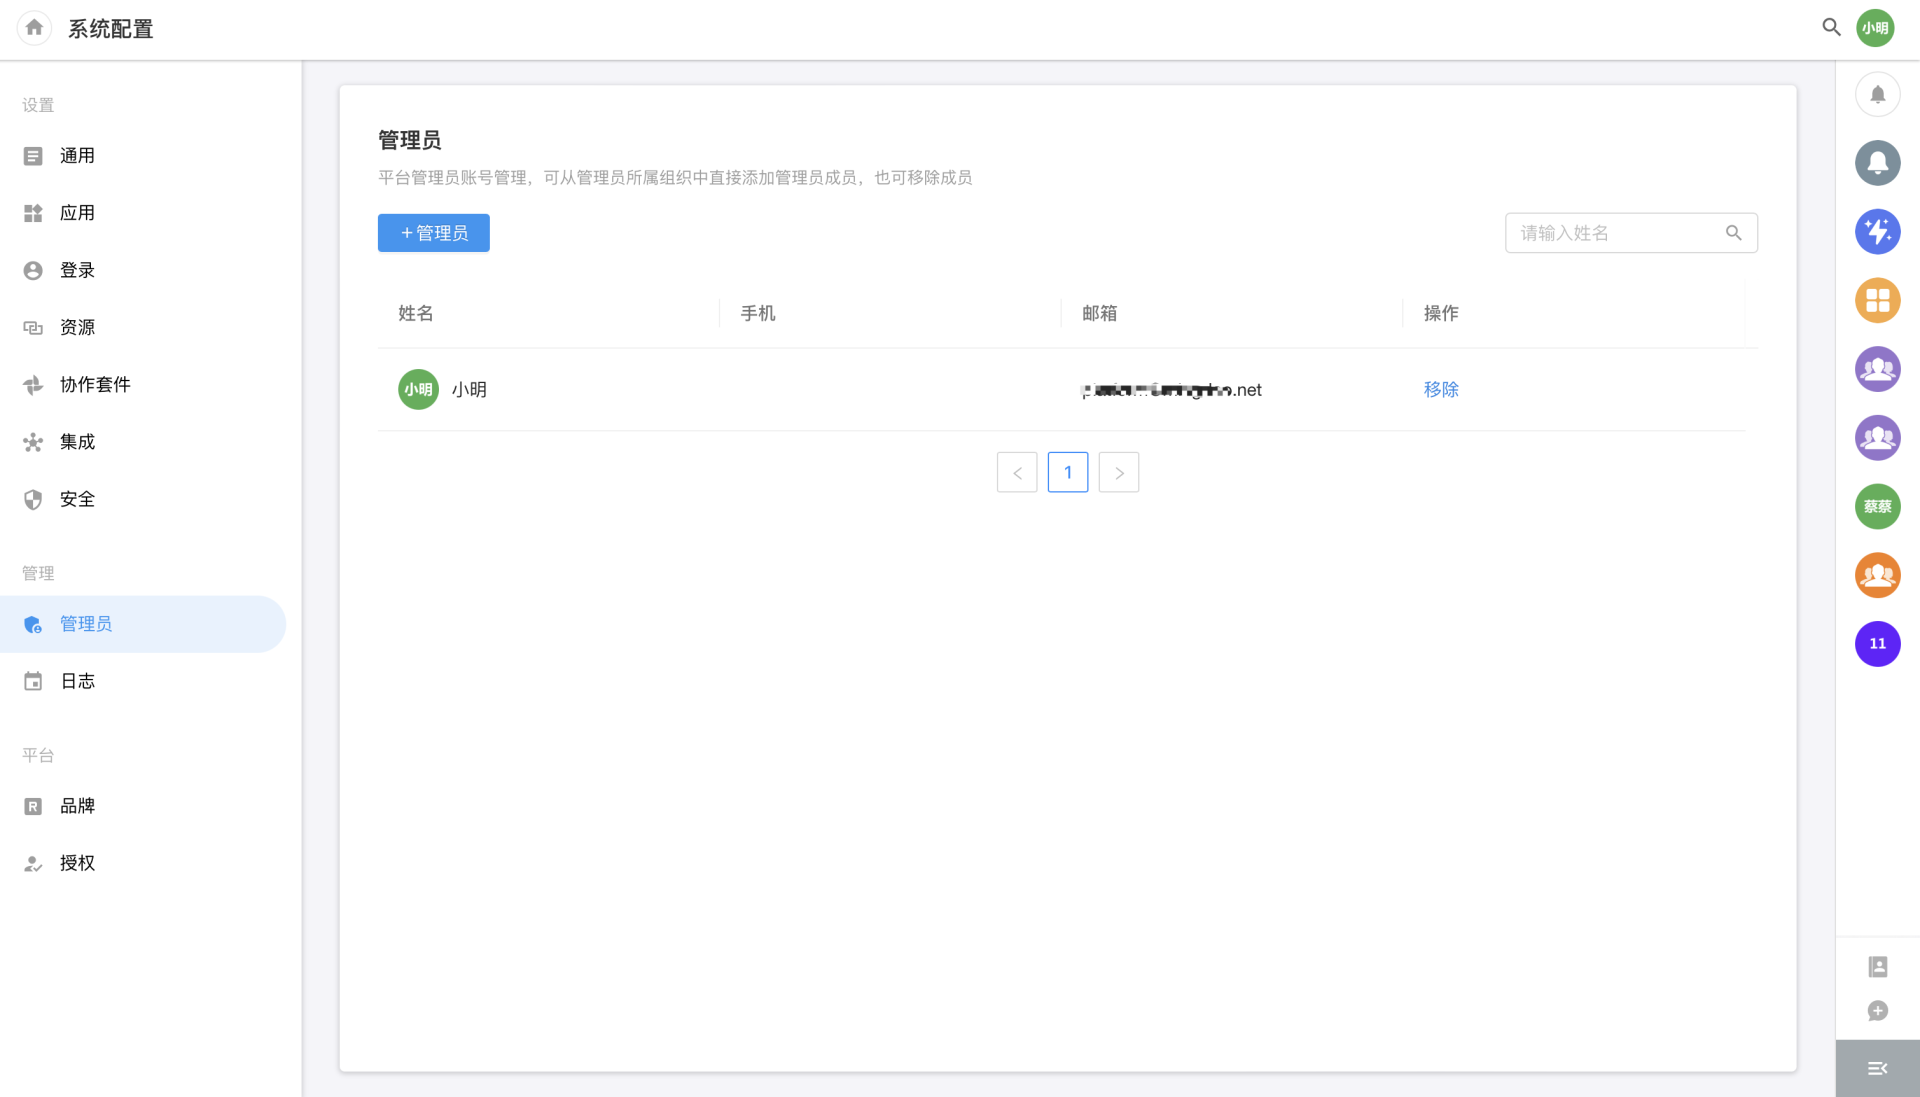The height and width of the screenshot is (1097, 1920).
Task: Open the contacts book icon
Action: point(1877,967)
